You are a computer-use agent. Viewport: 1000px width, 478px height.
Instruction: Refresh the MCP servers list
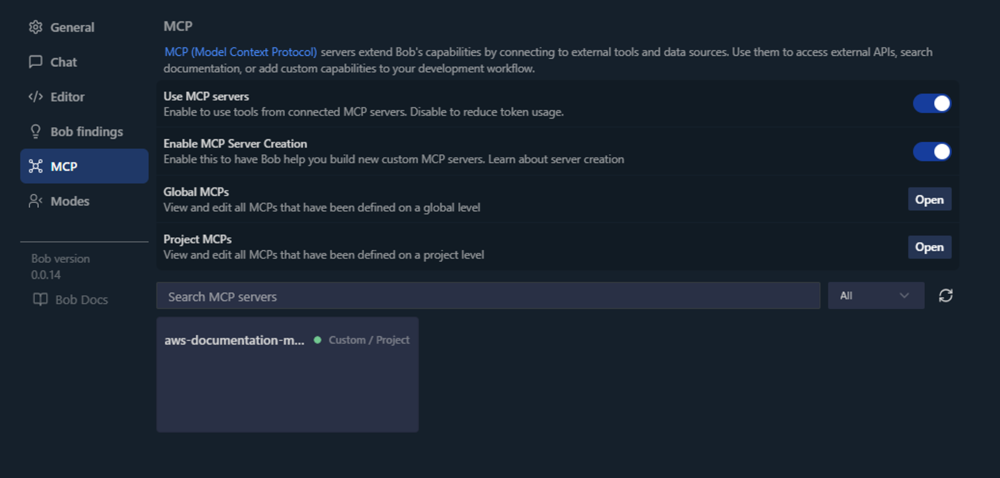tap(945, 296)
